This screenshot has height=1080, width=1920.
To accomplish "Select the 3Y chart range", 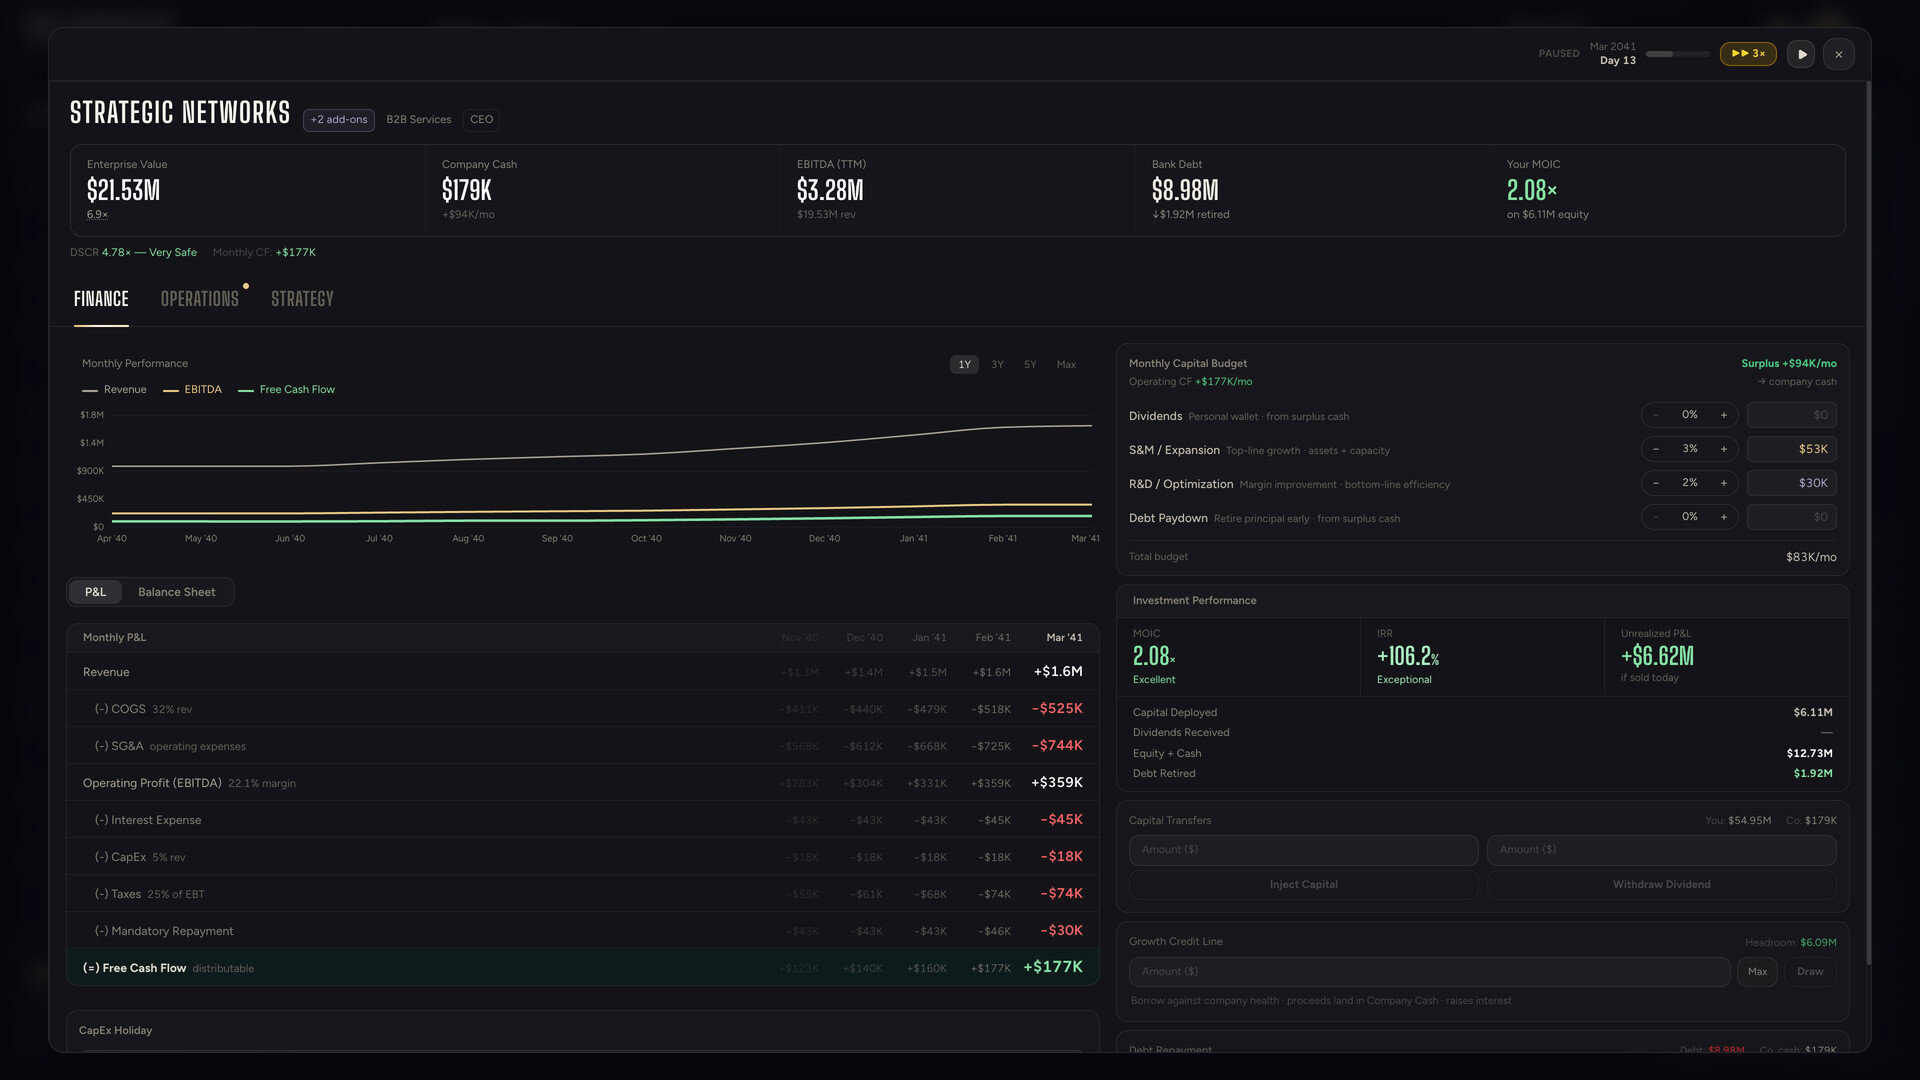I will click(x=998, y=365).
